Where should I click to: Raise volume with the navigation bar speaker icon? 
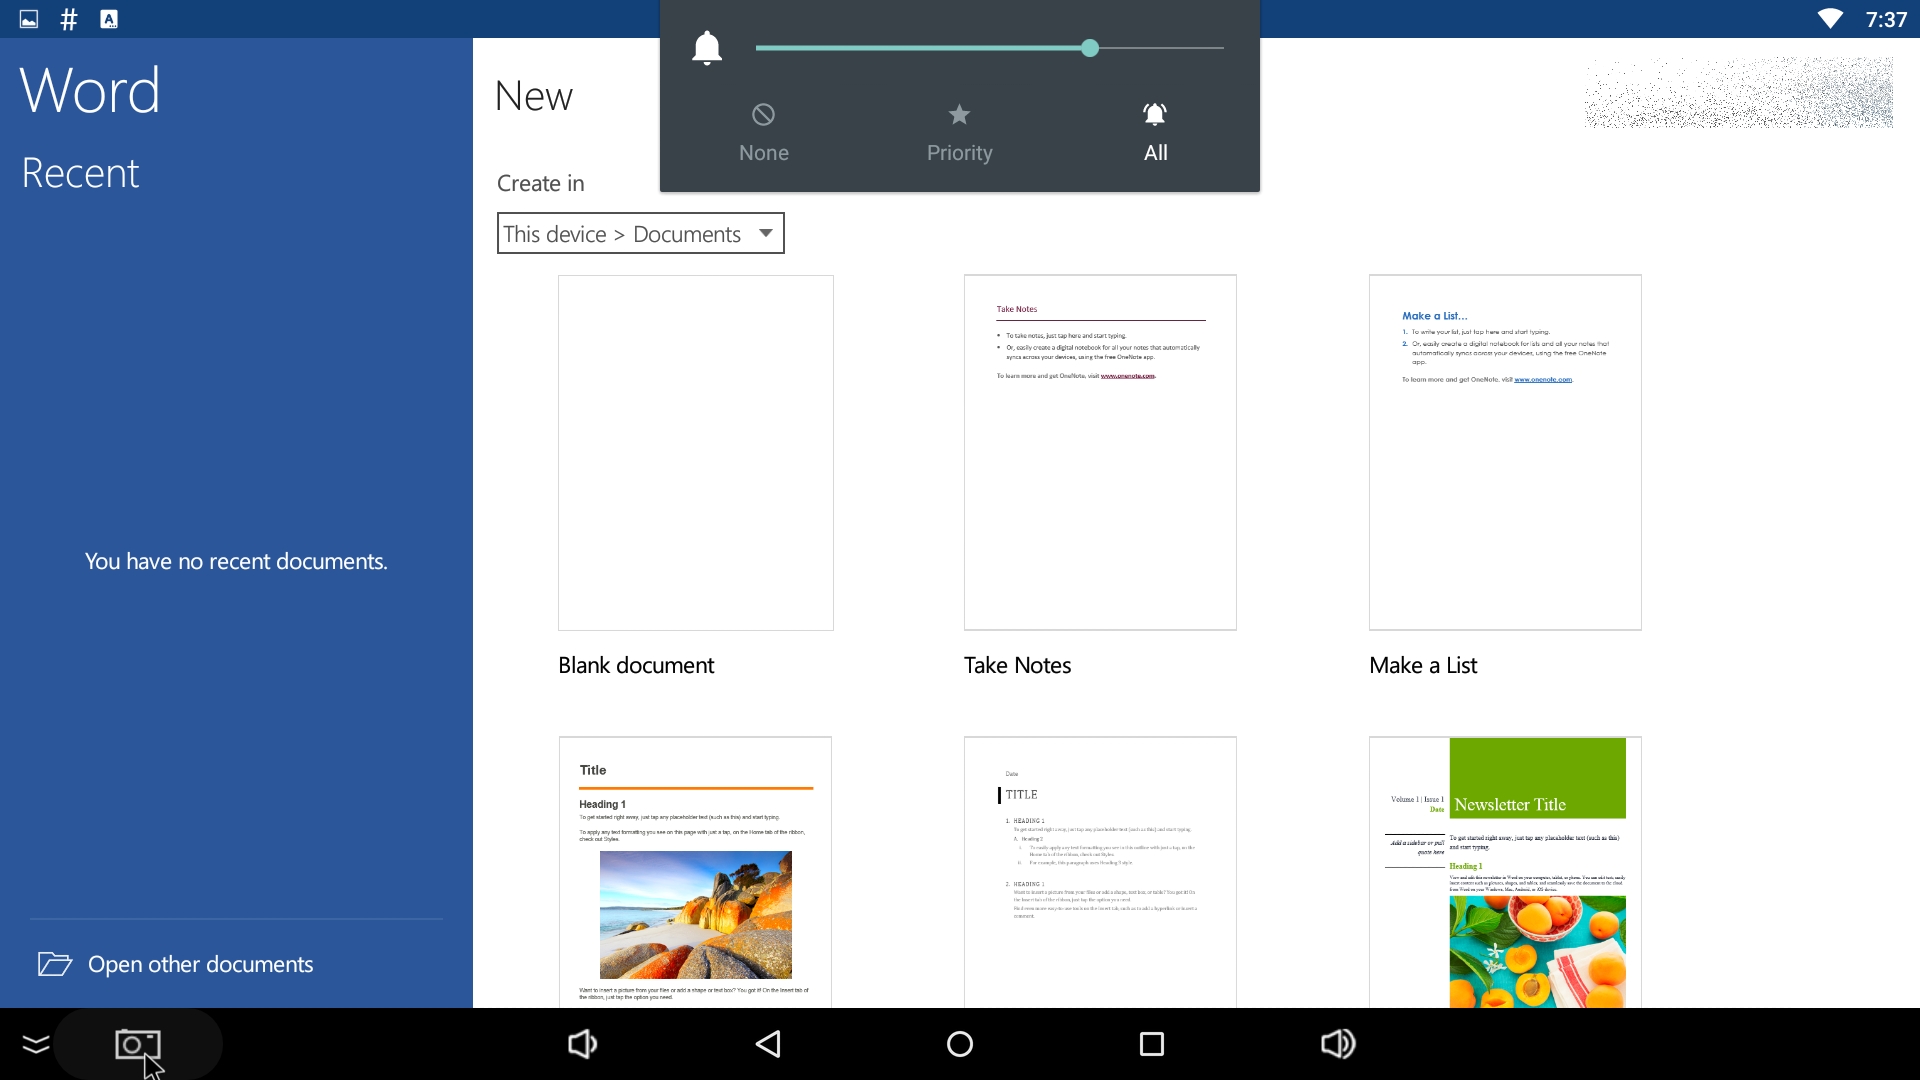pos(1338,1044)
